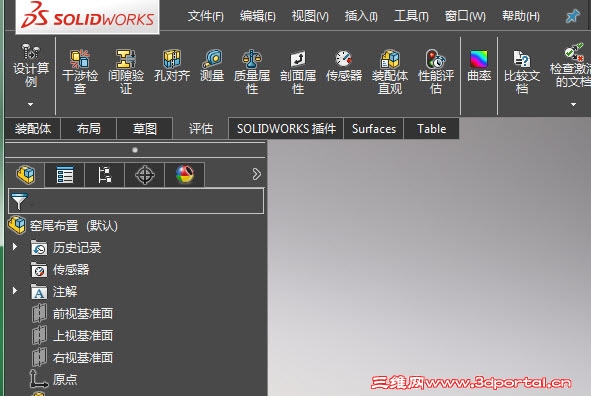Focus the feature tree filter field
Image resolution: width=591 pixels, height=396 pixels.
pos(136,201)
